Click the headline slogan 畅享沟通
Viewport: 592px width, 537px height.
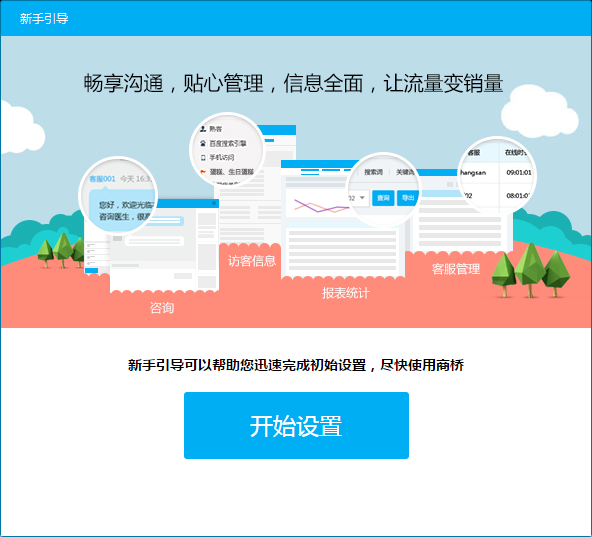click(x=123, y=83)
